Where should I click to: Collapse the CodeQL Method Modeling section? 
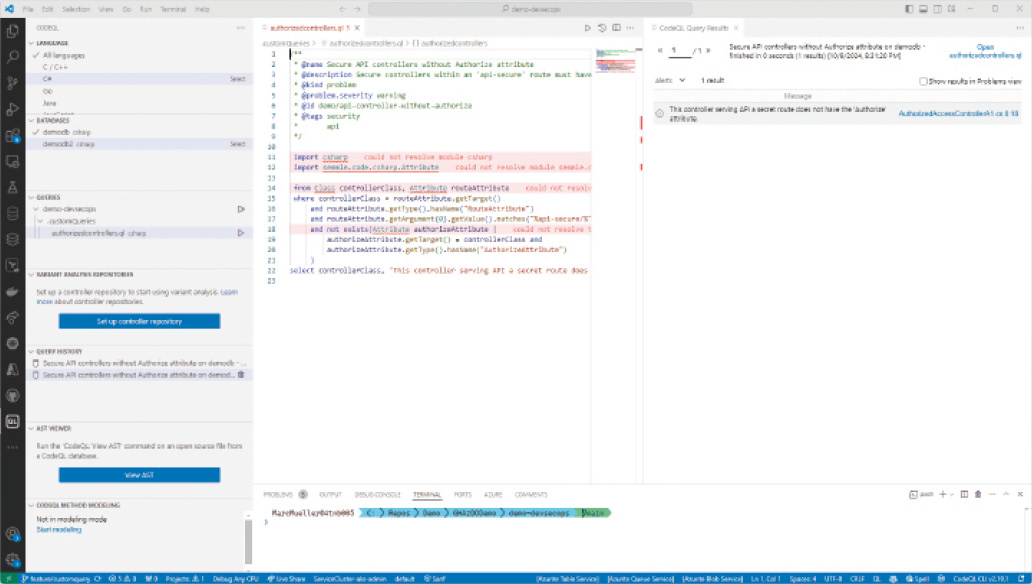click(31, 506)
